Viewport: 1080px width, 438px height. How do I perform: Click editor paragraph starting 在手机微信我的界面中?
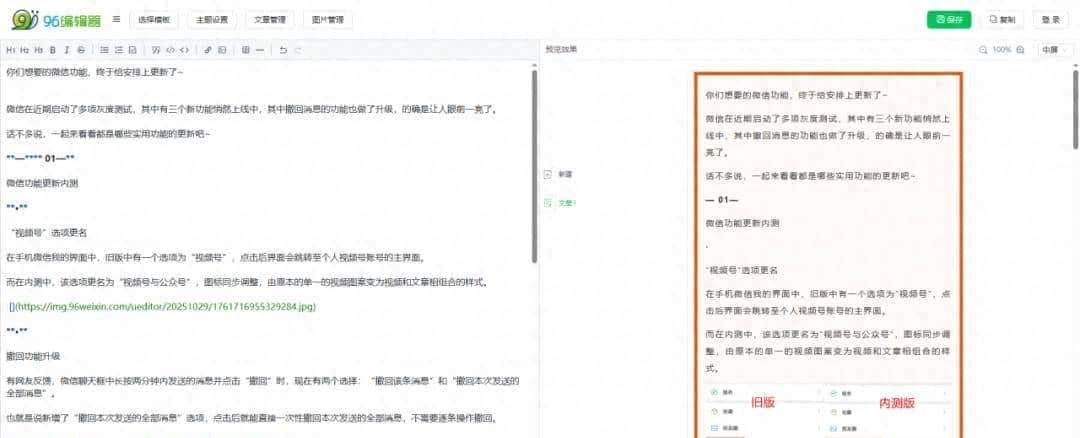(x=215, y=258)
